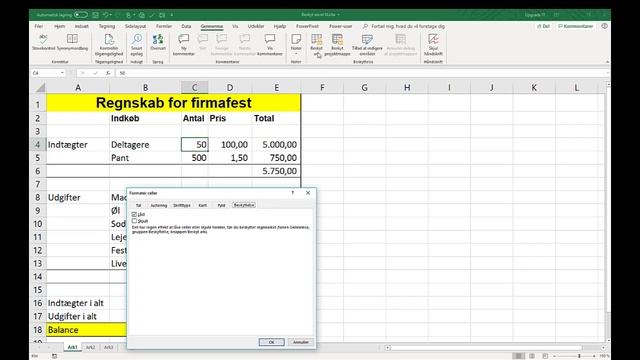Click the Insert Function fx icon
The image size is (640, 360).
(x=108, y=73)
